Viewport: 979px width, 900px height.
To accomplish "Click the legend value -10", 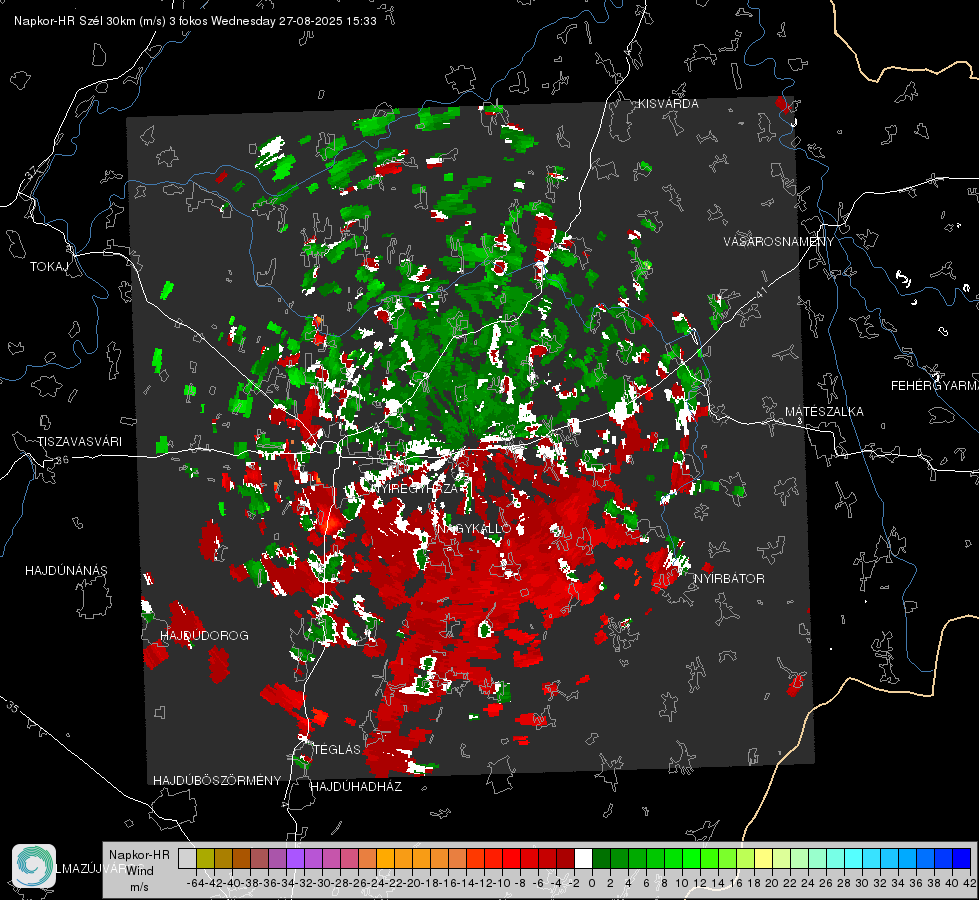I will 502,883.
